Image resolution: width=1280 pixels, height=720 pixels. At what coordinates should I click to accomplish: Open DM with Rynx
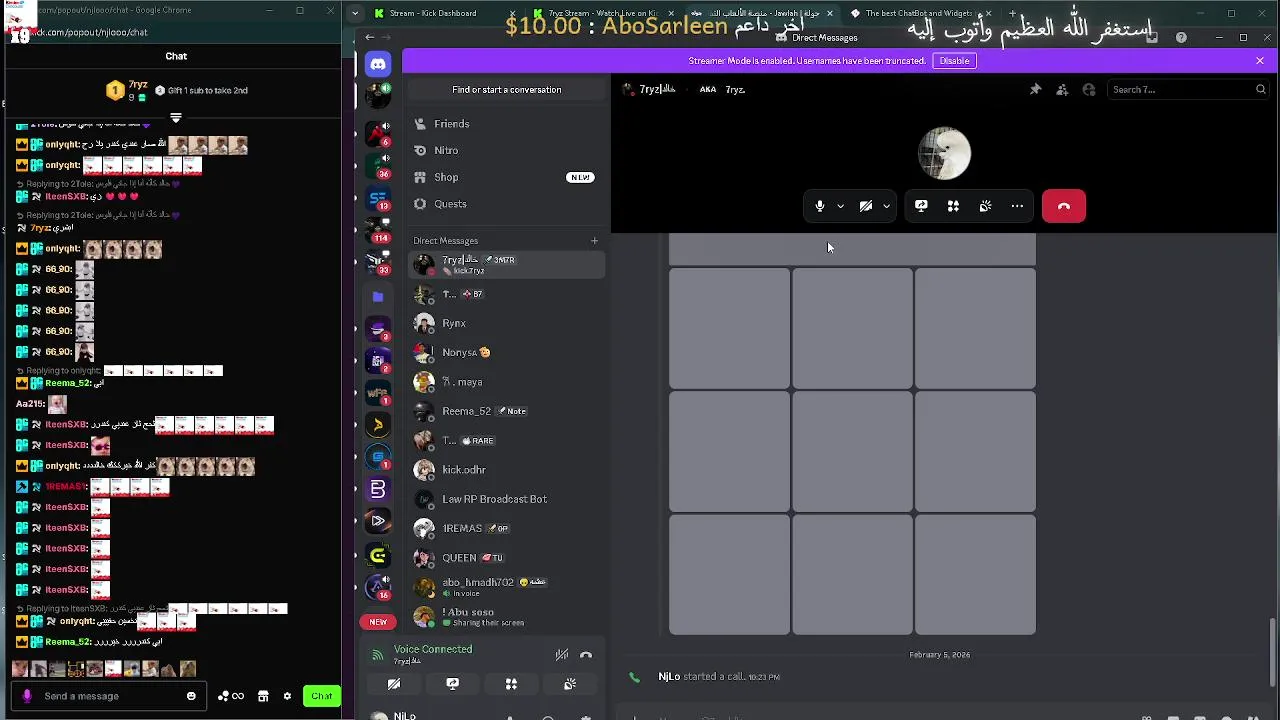coord(506,323)
